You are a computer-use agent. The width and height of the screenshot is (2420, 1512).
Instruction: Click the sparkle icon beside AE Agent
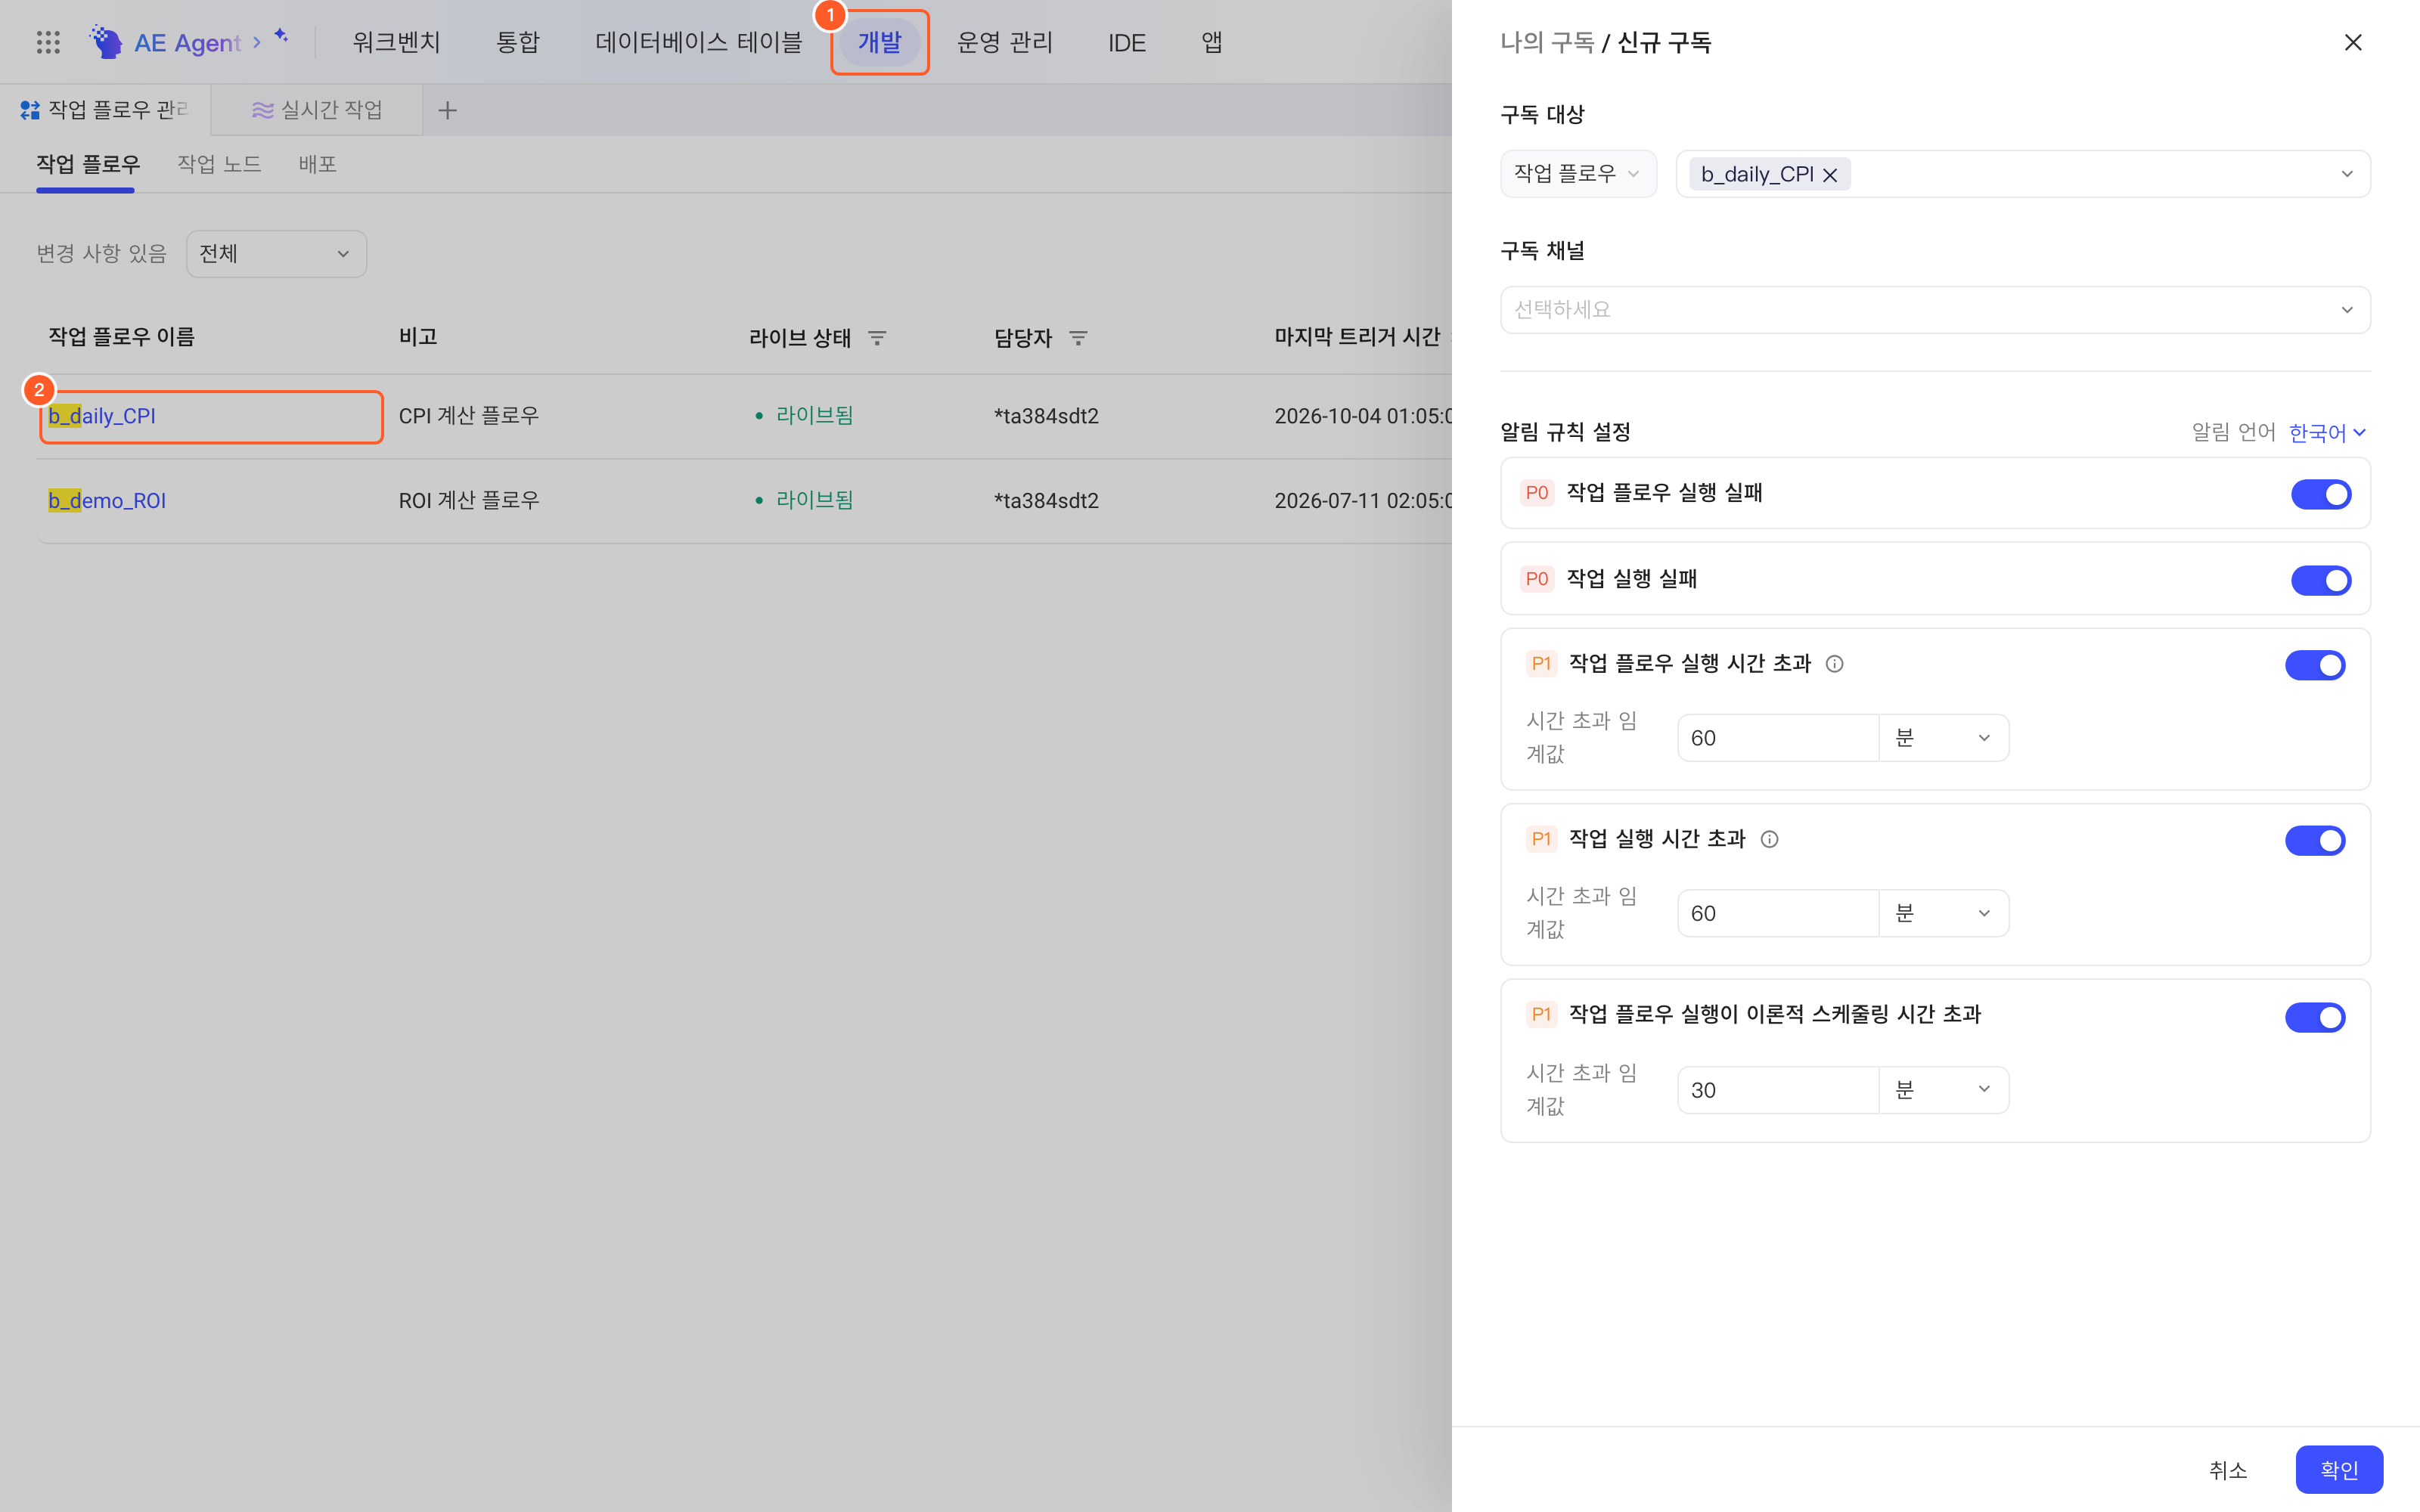(281, 36)
